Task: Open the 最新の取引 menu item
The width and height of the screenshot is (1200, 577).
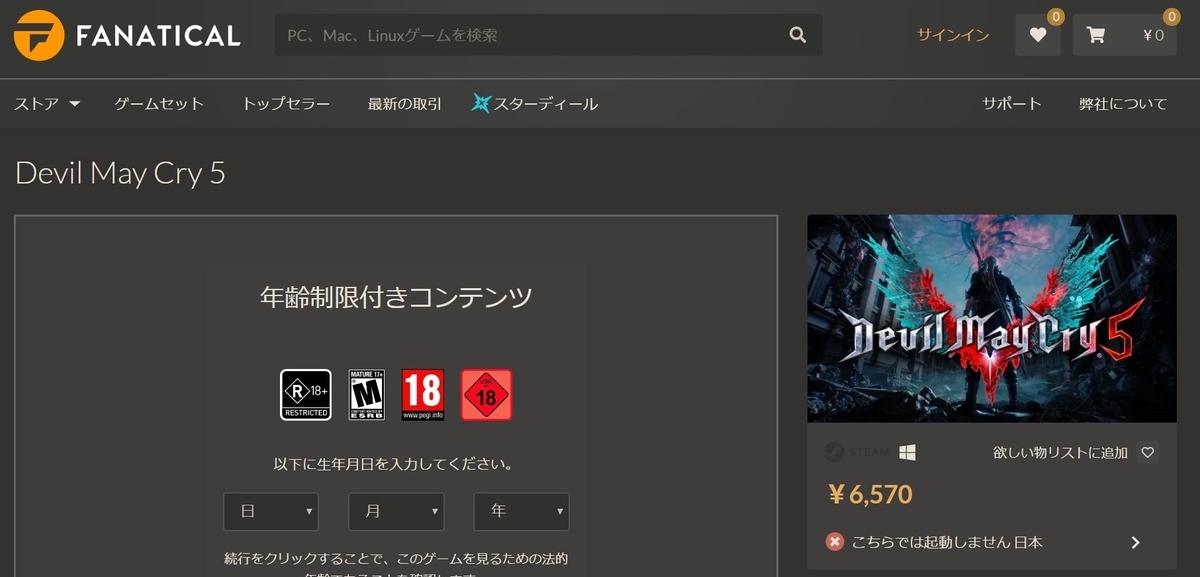Action: [x=404, y=103]
